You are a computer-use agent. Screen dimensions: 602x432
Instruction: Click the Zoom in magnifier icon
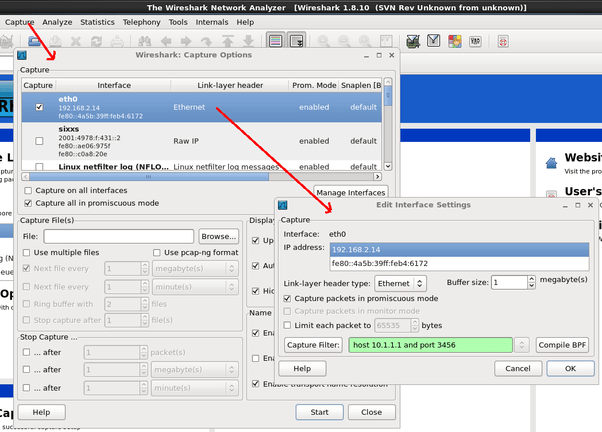click(324, 41)
